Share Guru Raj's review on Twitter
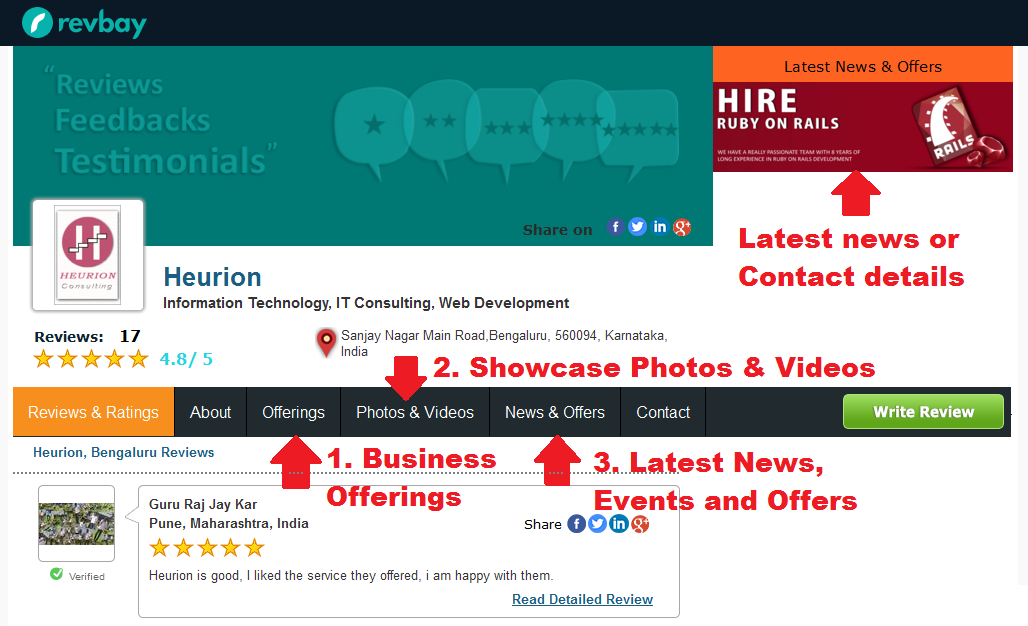The image size is (1028, 626). [x=597, y=524]
